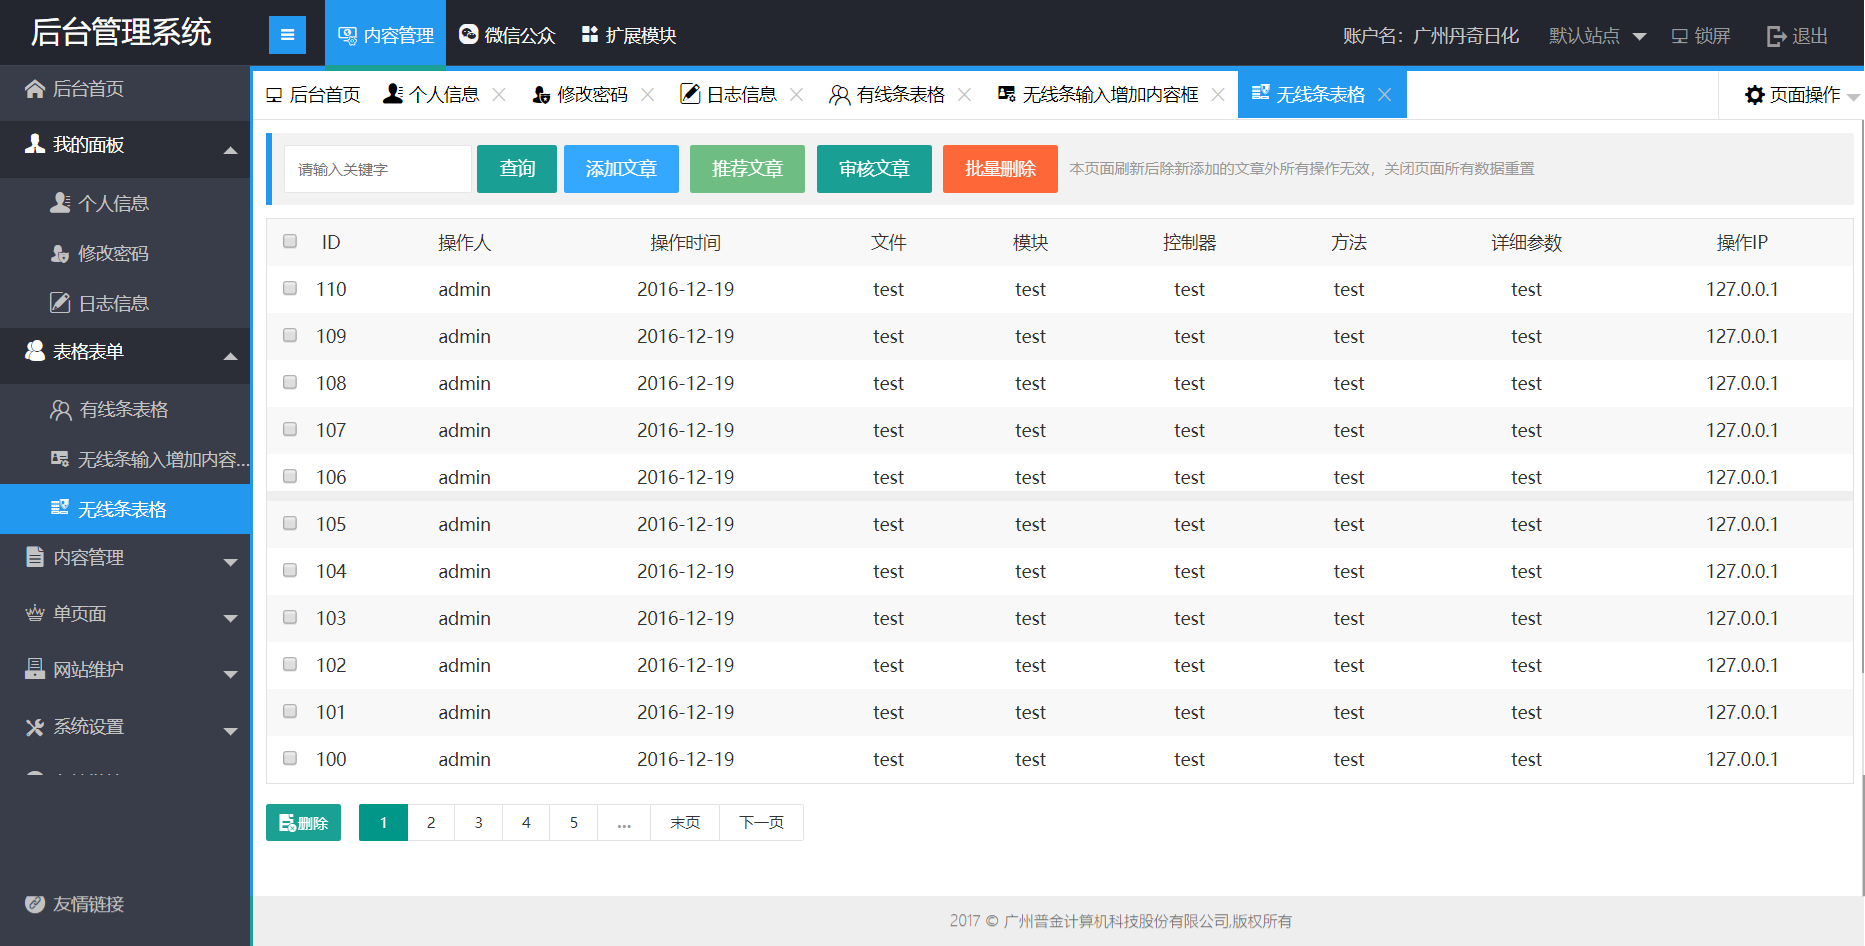Image resolution: width=1865 pixels, height=946 pixels.
Task: Click the 添加文章 button
Action: pos(621,168)
